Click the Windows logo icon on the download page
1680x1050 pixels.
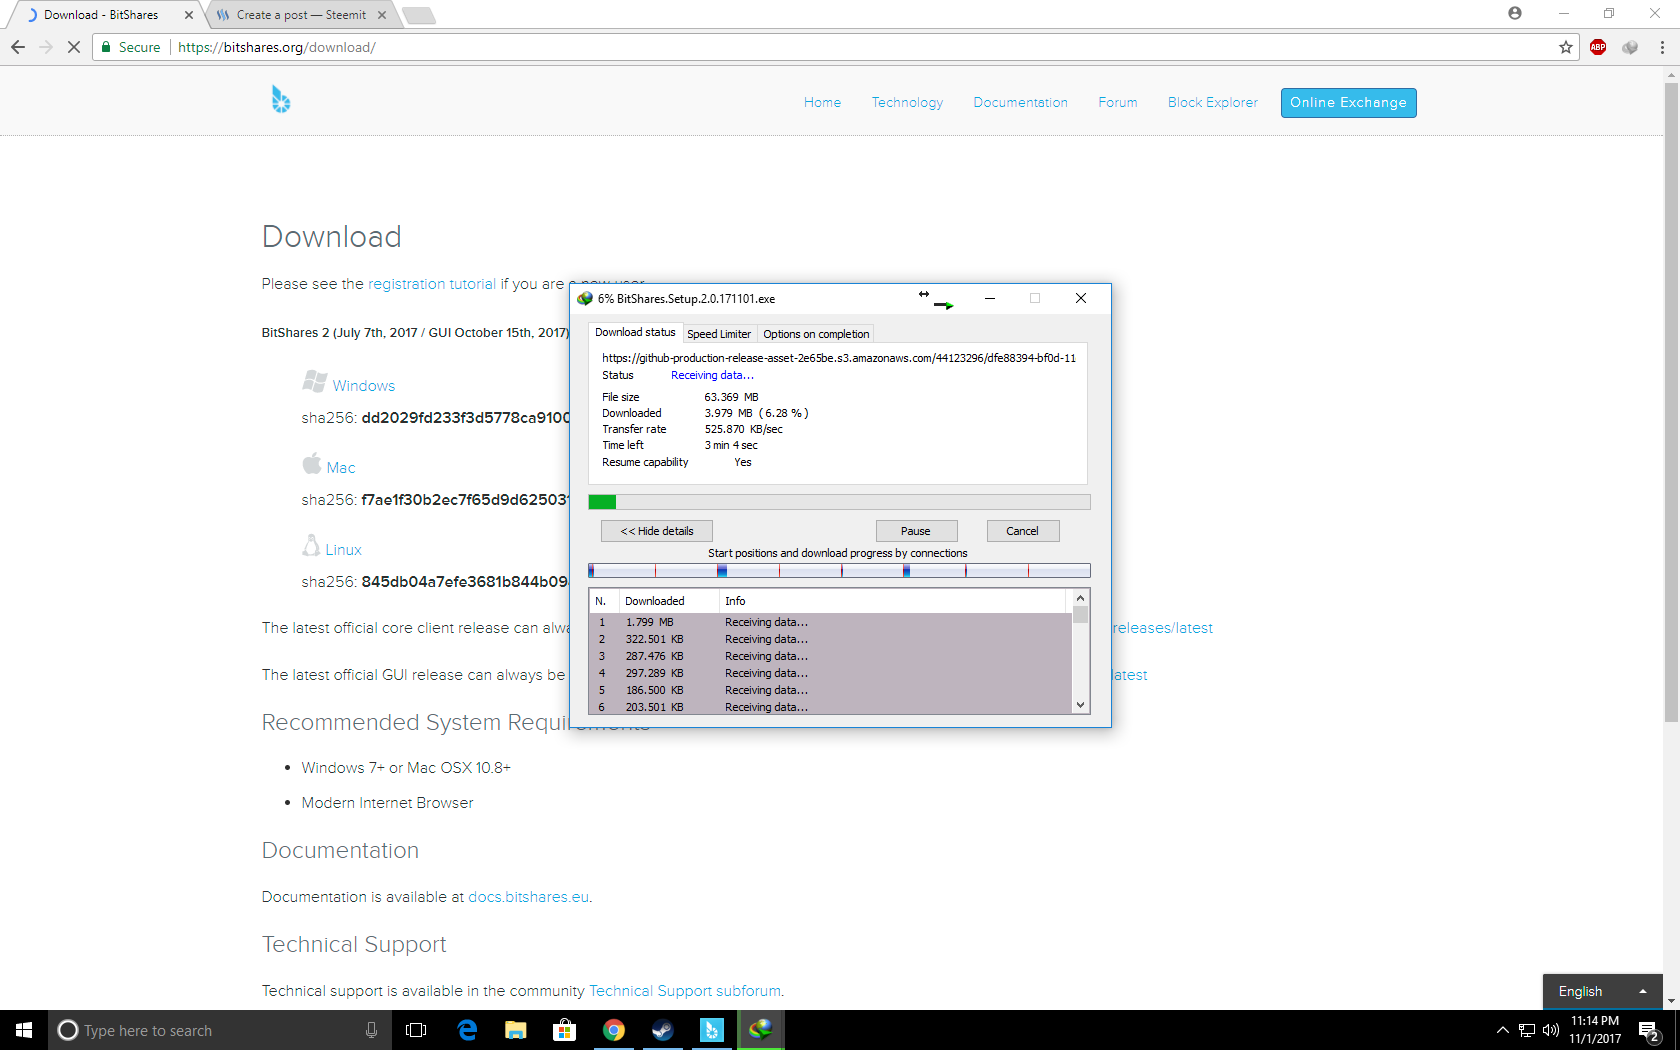click(x=315, y=381)
